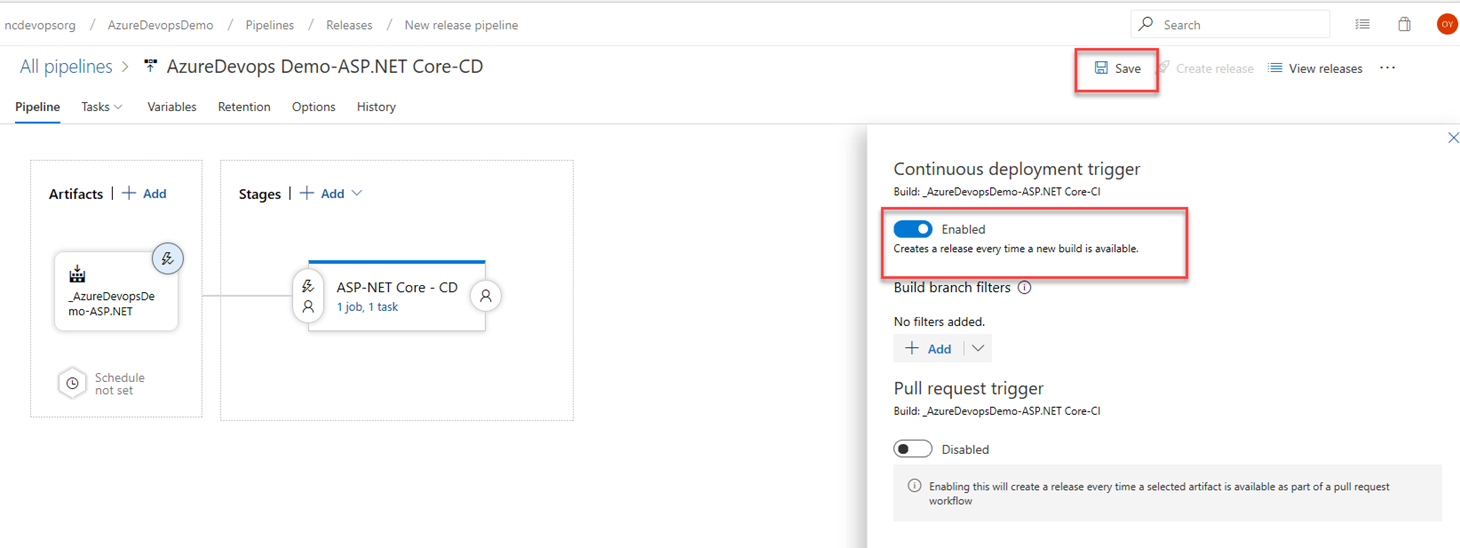Open the marketplace shopping bag icon
This screenshot has height=548, width=1460.
point(1404,24)
